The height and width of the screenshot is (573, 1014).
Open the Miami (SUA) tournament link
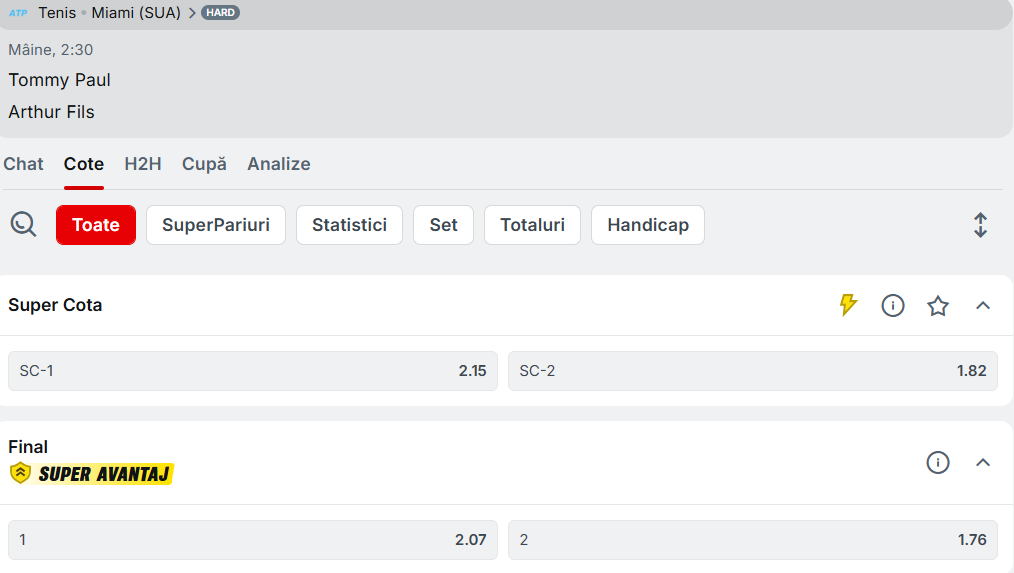[x=136, y=13]
